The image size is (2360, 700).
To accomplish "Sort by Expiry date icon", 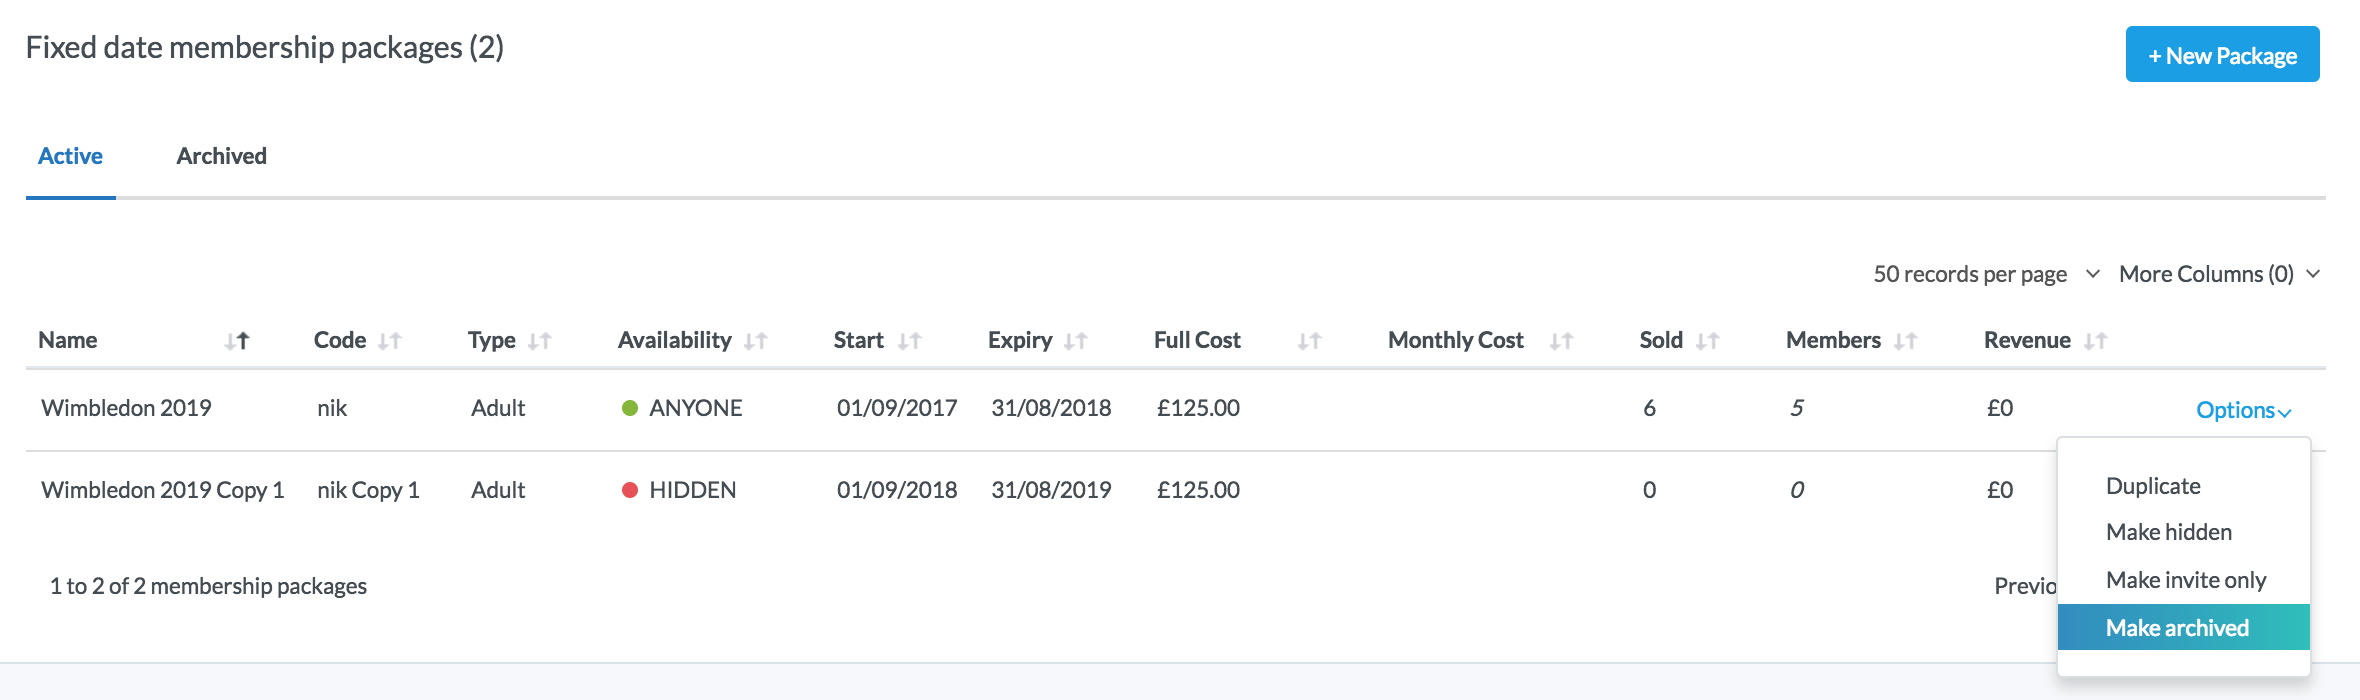I will pos(1076,341).
